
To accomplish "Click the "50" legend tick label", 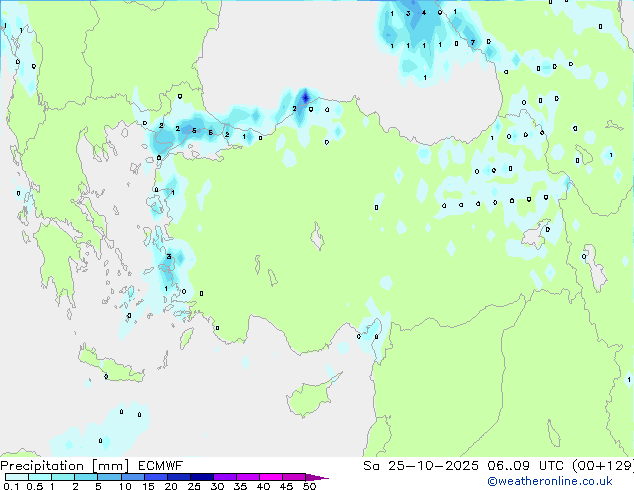I will tap(309, 486).
